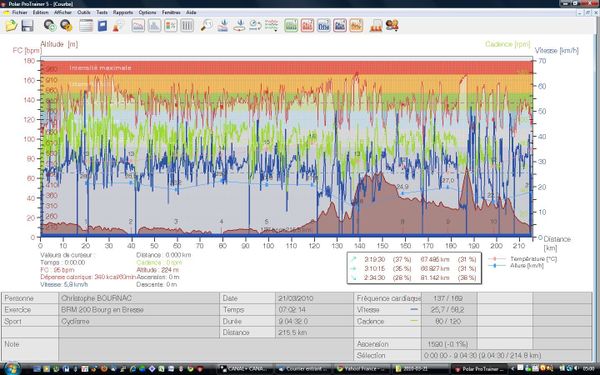This screenshot has width=600, height=375.
Task: Click the watch icon with green arrow
Action: pyautogui.click(x=50, y=26)
